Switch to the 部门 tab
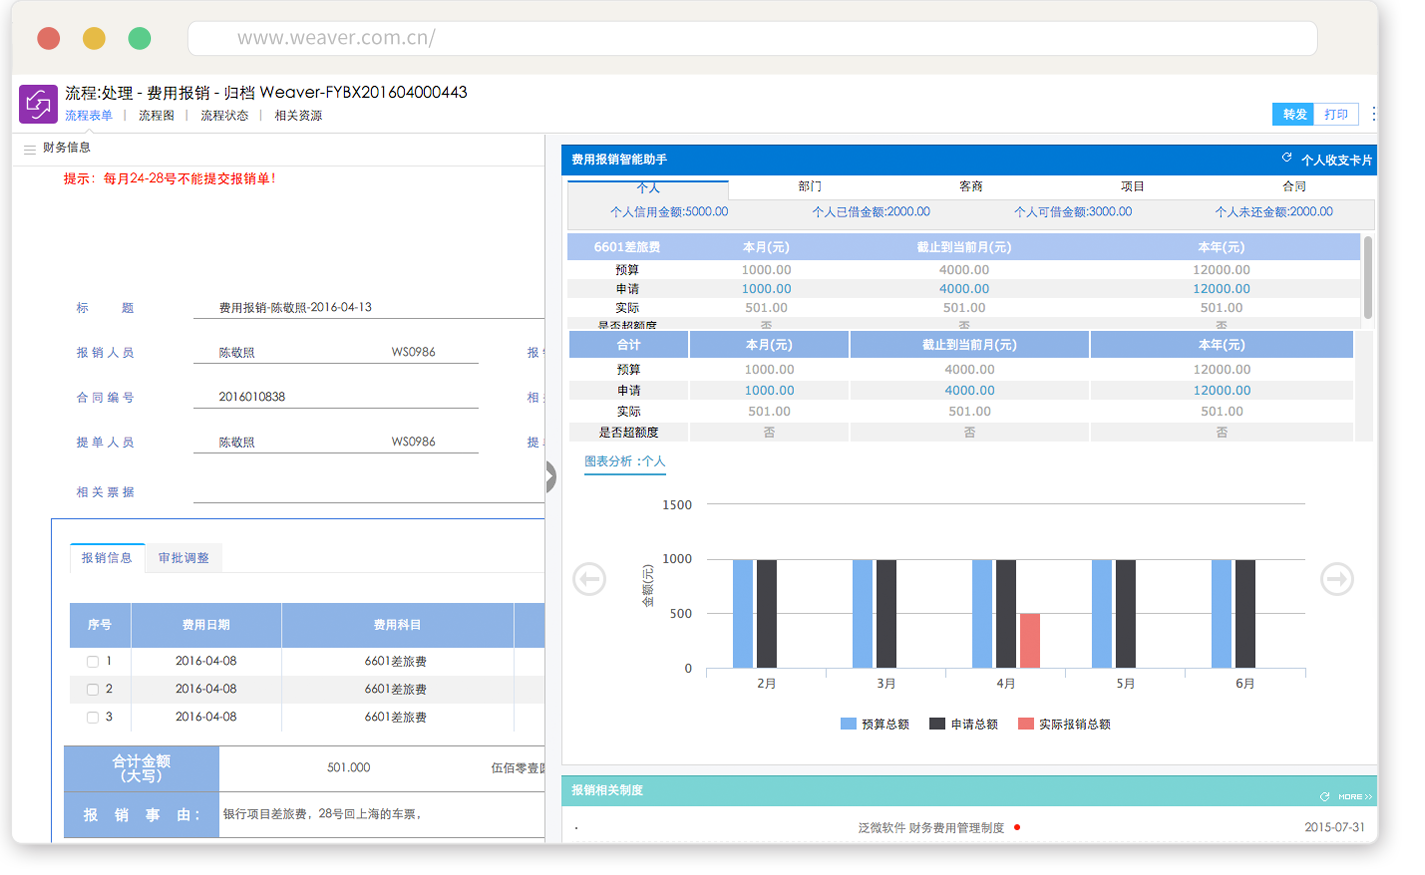1425x875 pixels. point(810,187)
